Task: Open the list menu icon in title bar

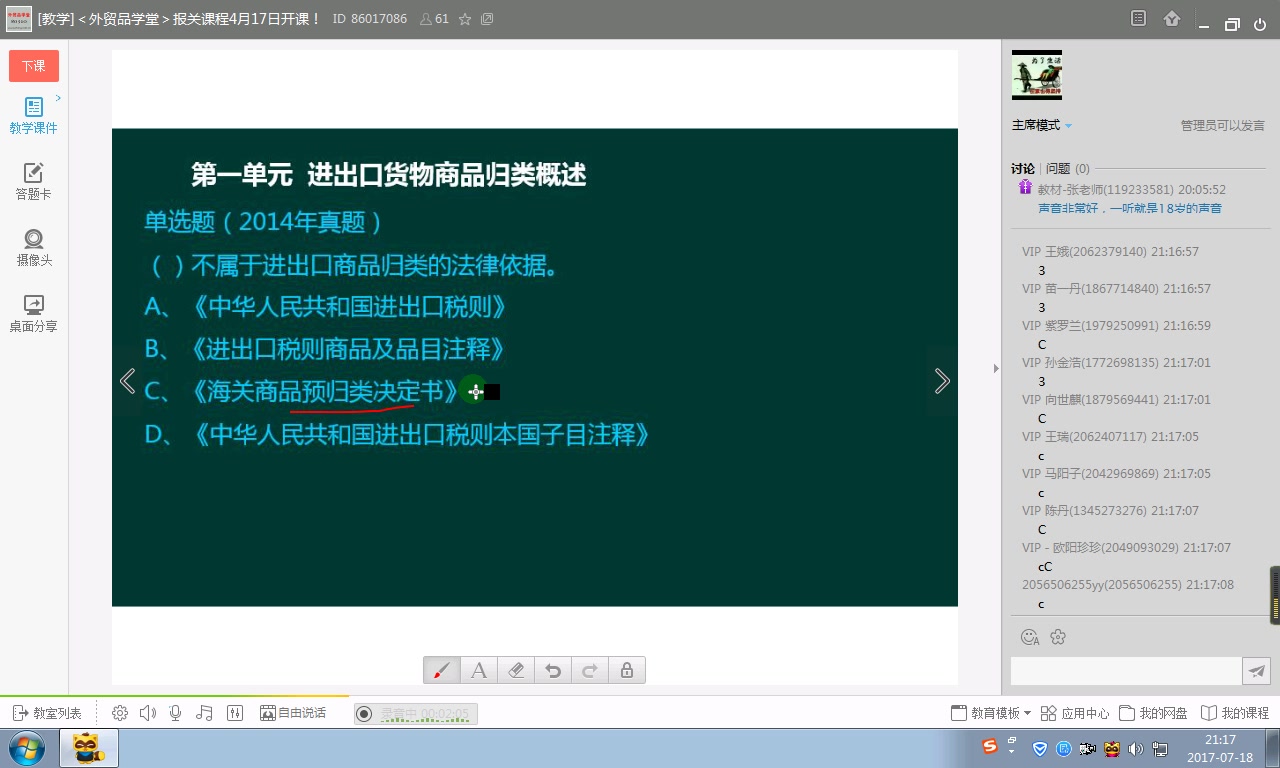Action: pyautogui.click(x=1138, y=18)
